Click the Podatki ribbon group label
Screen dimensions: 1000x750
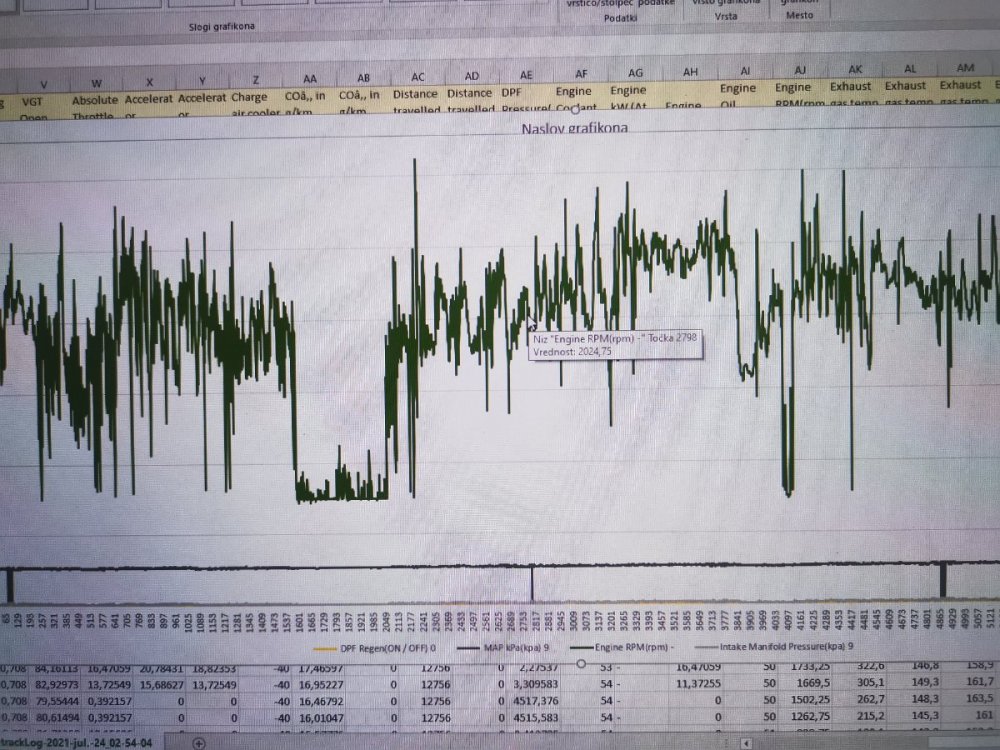[x=622, y=17]
